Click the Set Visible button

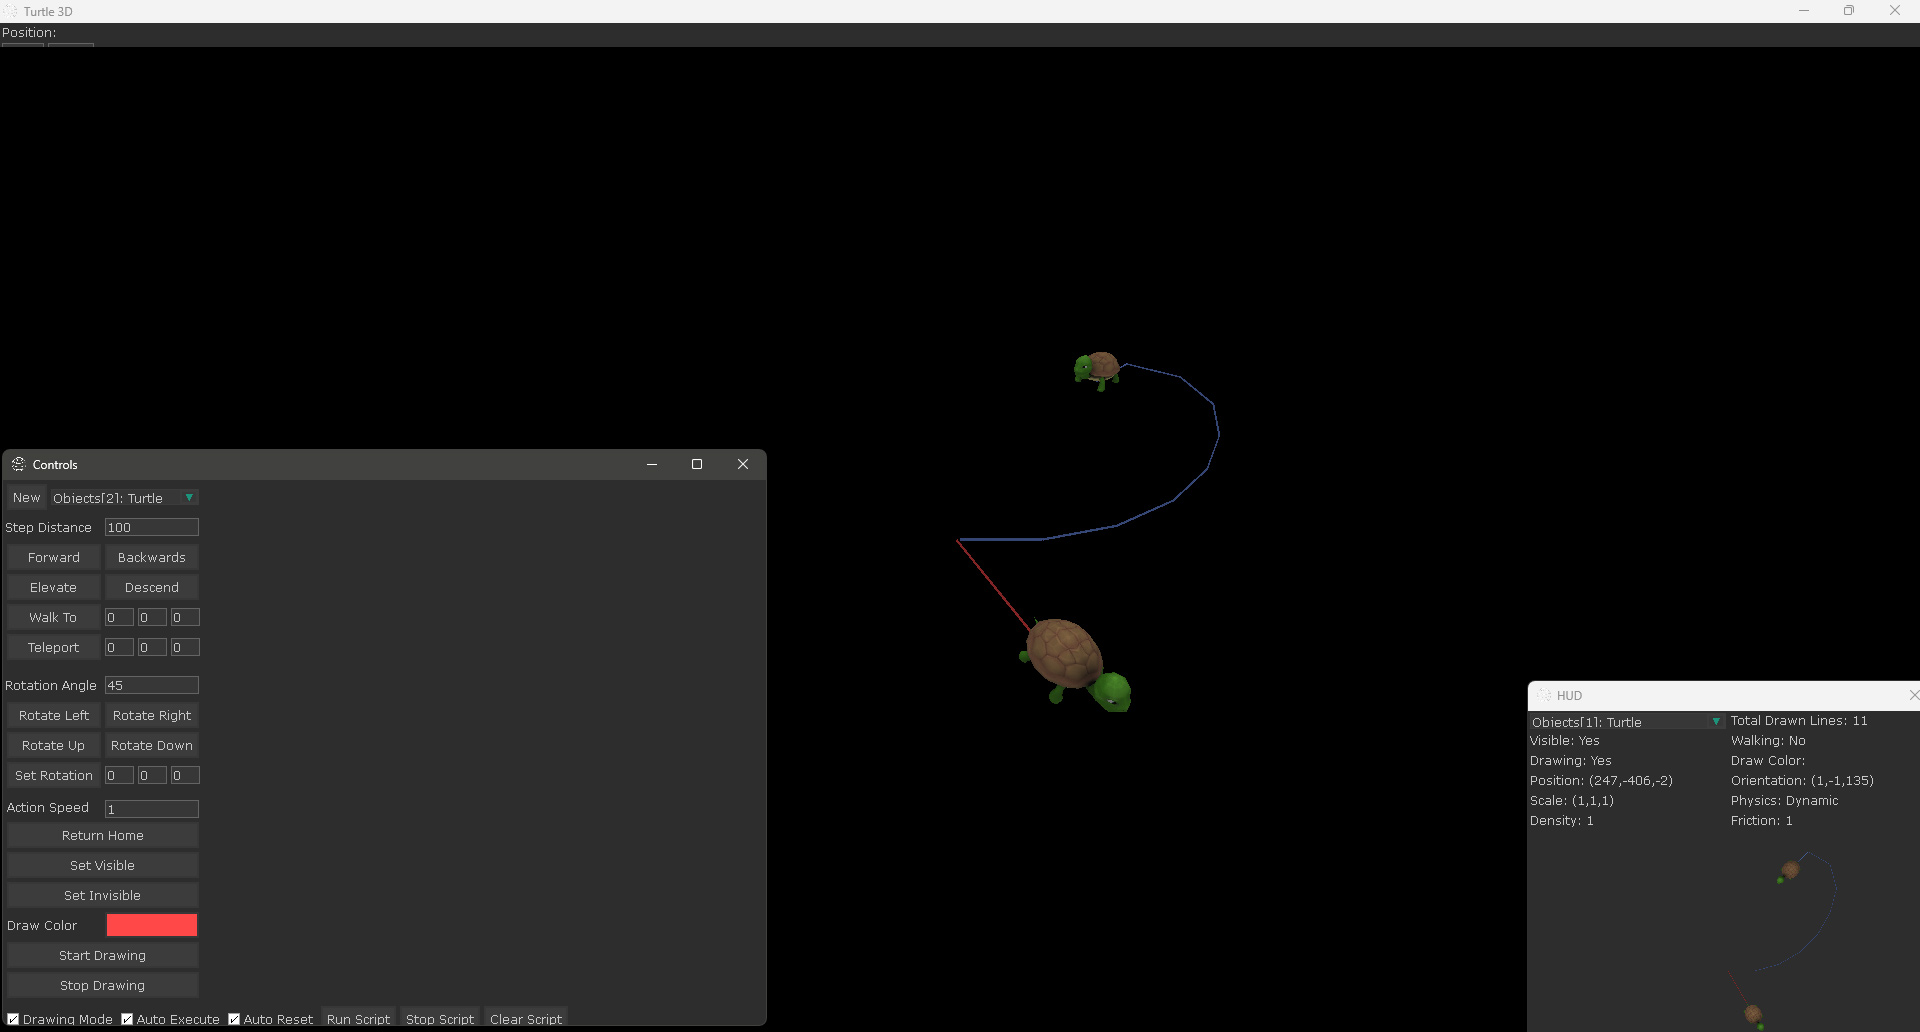click(x=103, y=866)
